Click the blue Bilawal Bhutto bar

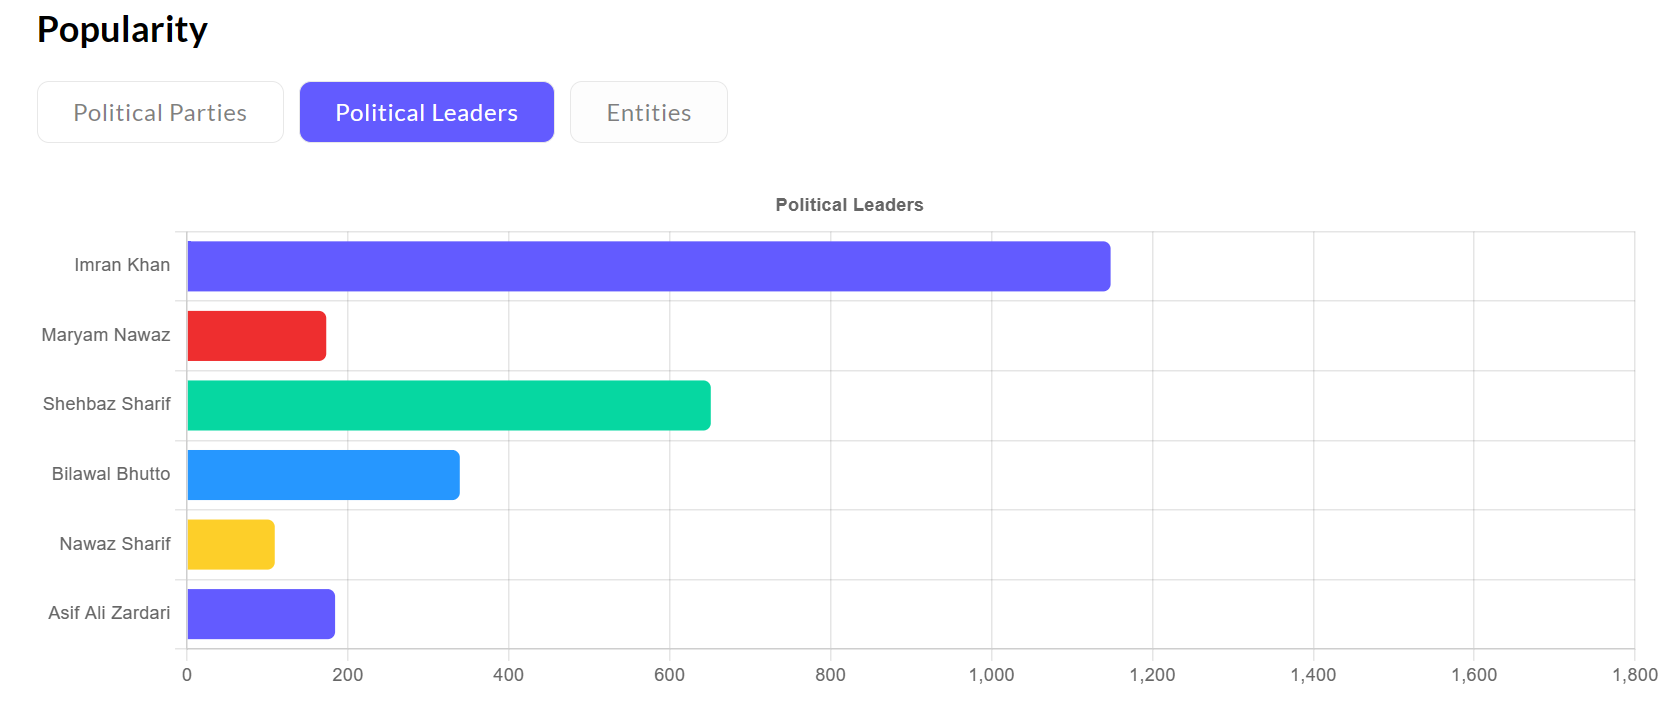pyautogui.click(x=324, y=475)
